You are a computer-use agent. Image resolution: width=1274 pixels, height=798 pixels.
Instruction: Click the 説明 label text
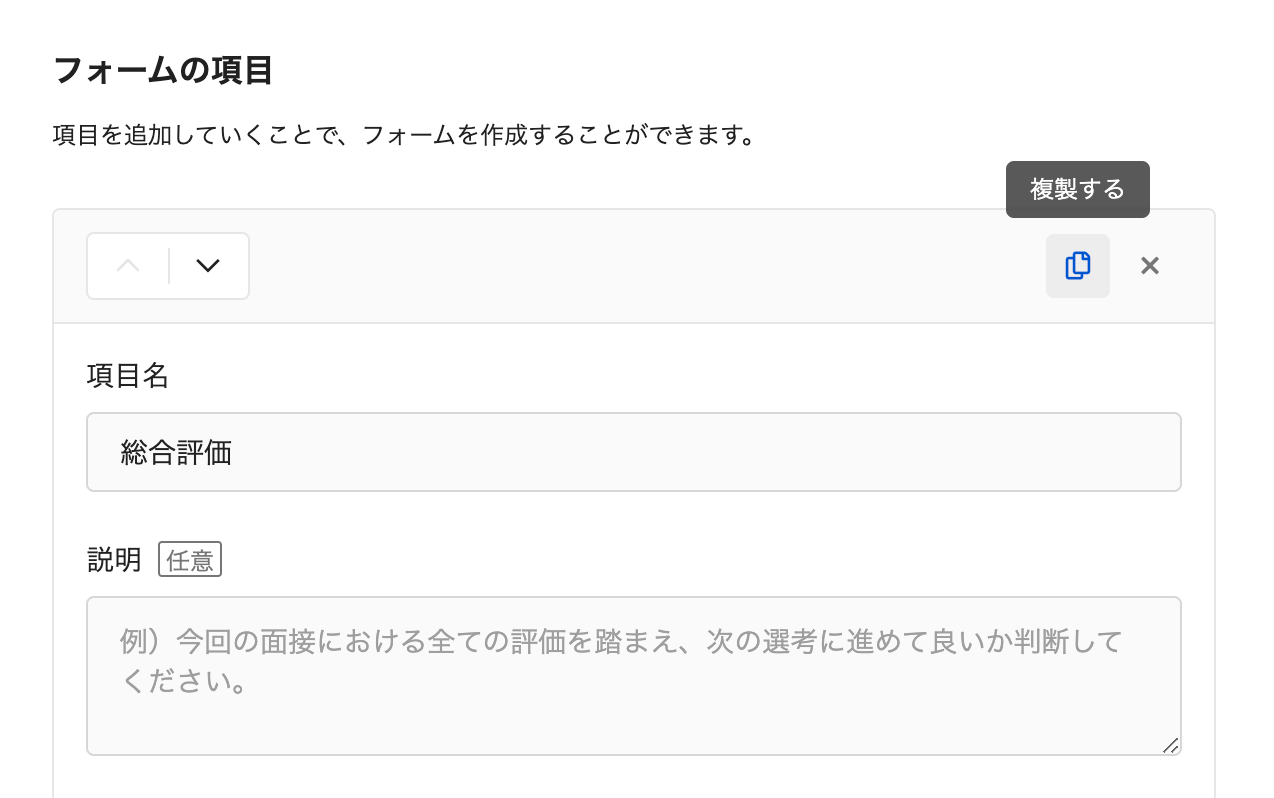click(x=115, y=560)
